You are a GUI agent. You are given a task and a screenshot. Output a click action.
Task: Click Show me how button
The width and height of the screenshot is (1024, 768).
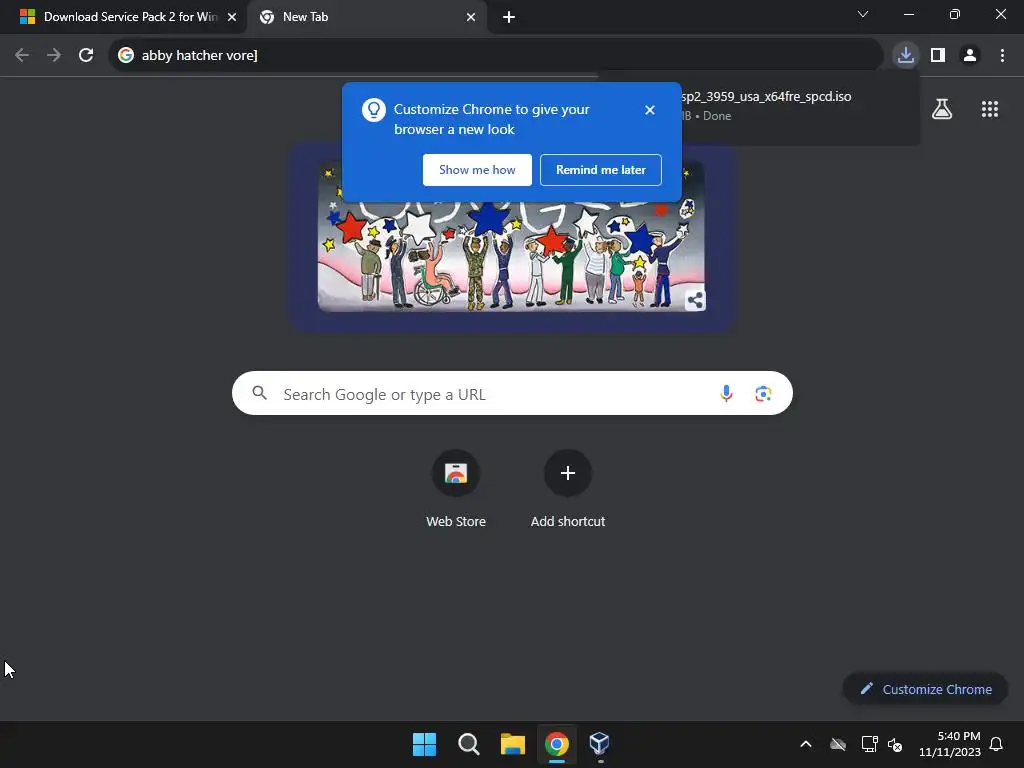coord(477,170)
